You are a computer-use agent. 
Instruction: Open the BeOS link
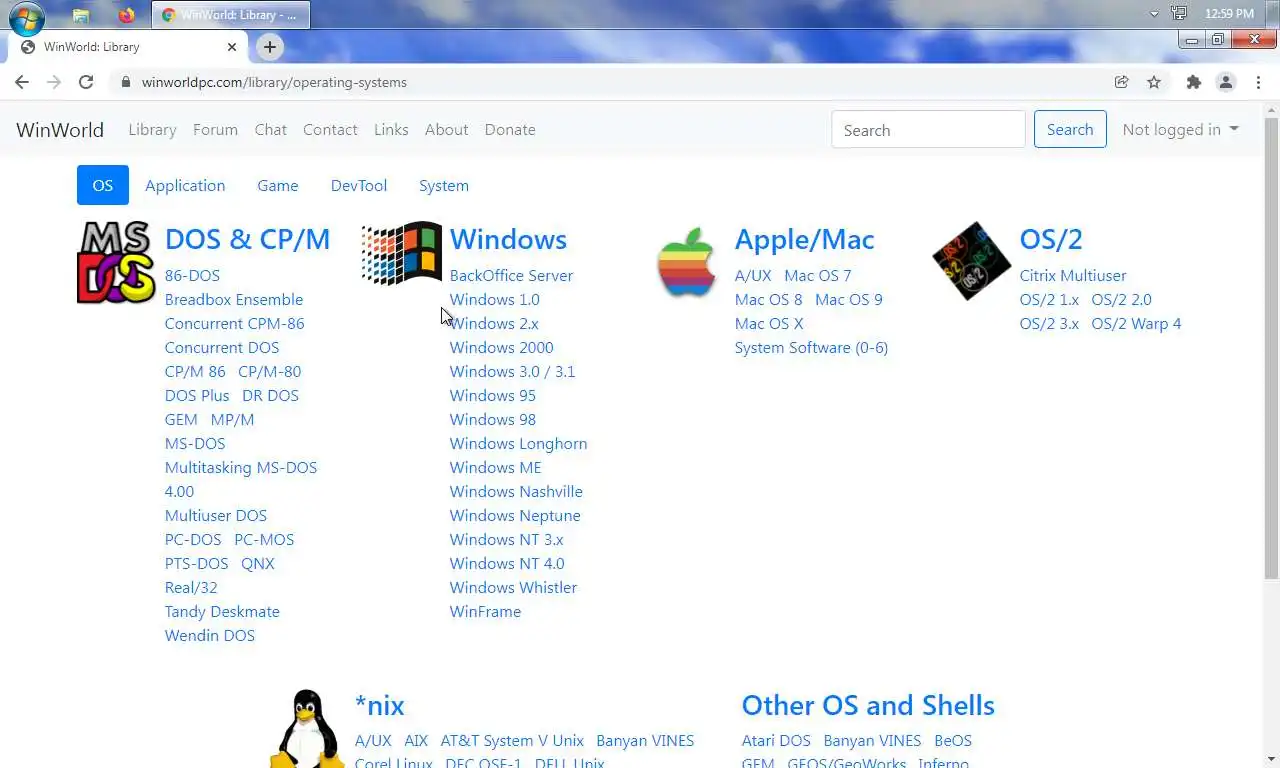(x=953, y=740)
